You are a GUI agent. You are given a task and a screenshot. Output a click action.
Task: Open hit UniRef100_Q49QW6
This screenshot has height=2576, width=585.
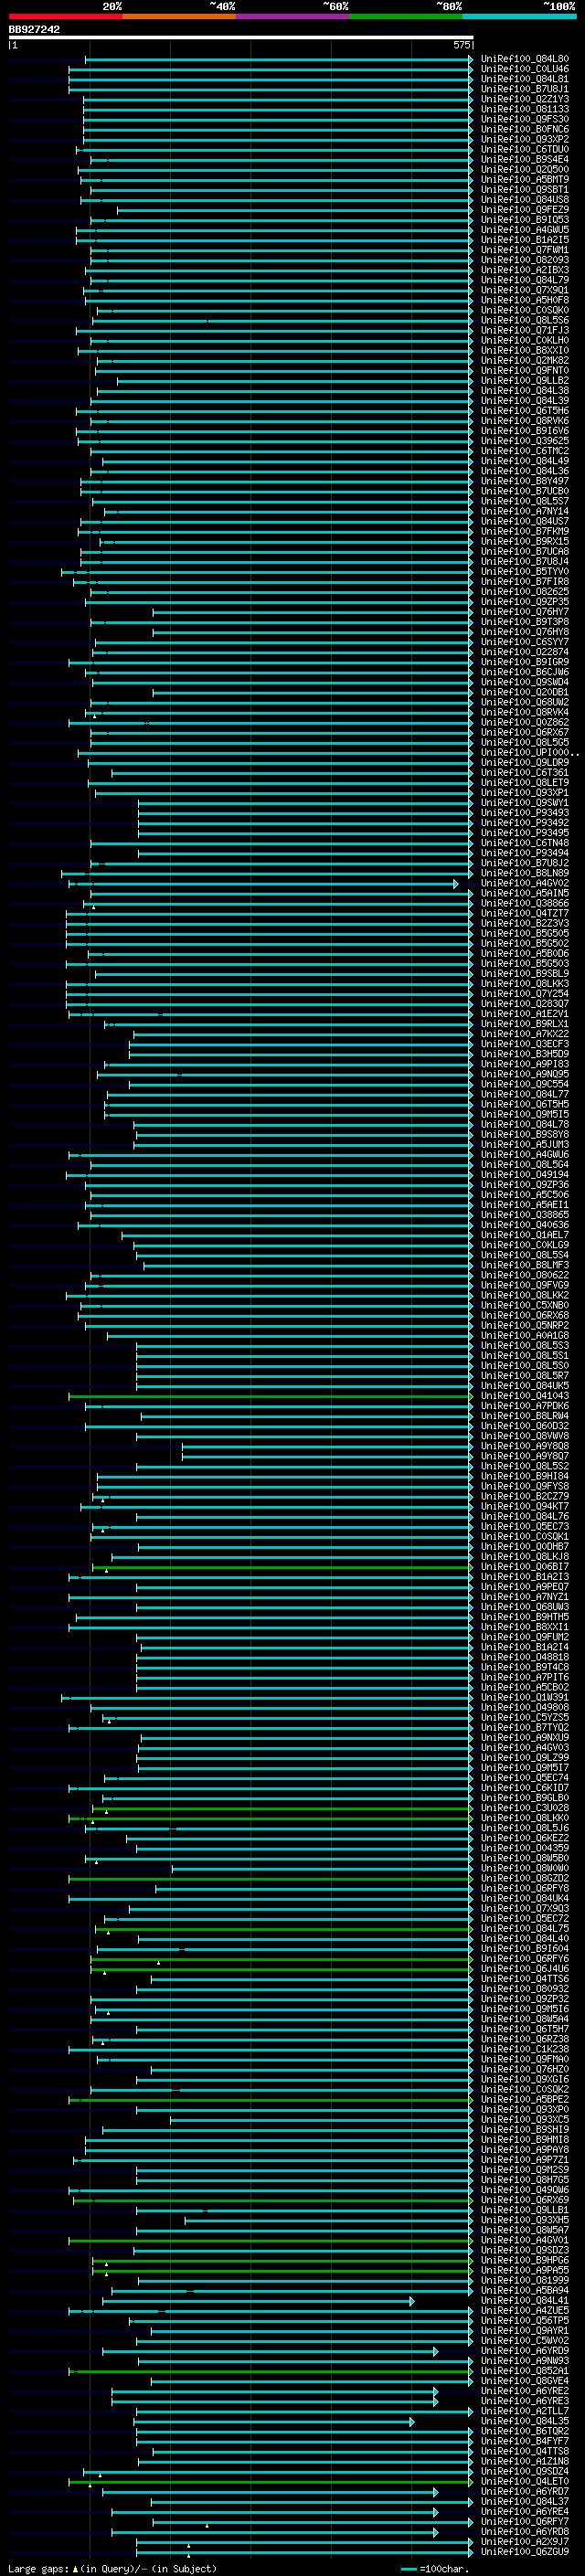pos(524,2190)
